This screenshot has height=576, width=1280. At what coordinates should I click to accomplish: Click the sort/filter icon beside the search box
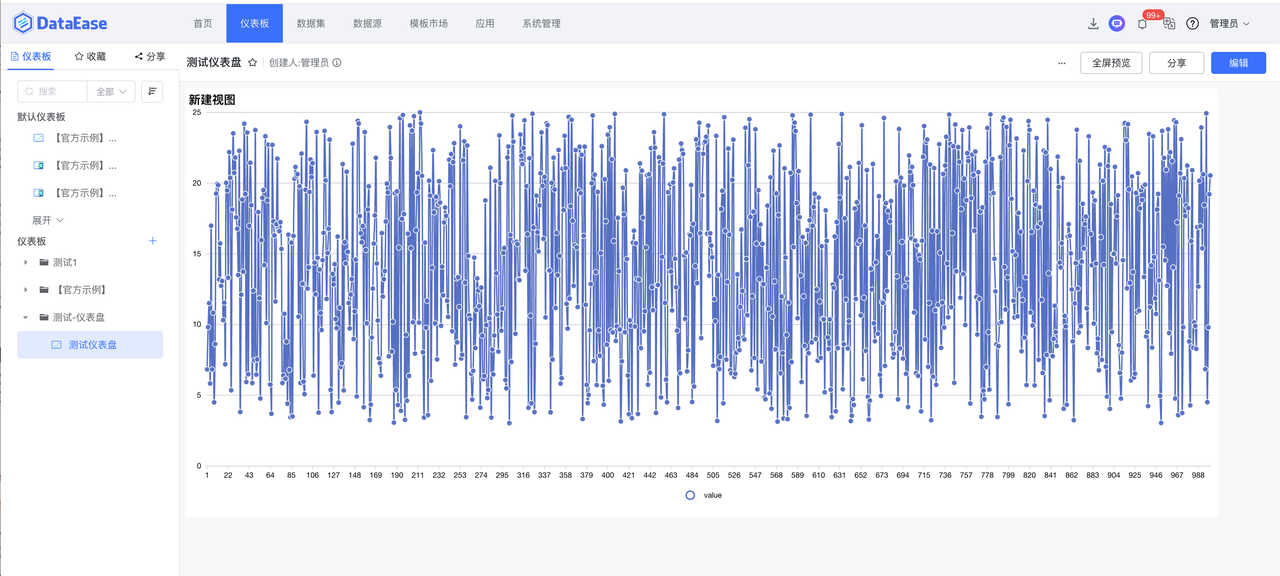click(x=151, y=91)
